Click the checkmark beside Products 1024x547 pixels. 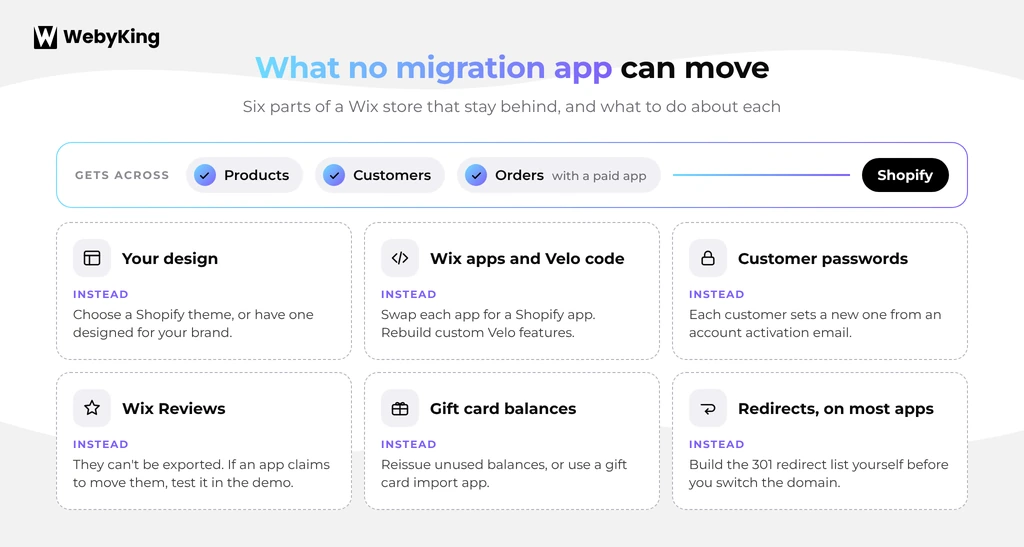204,175
